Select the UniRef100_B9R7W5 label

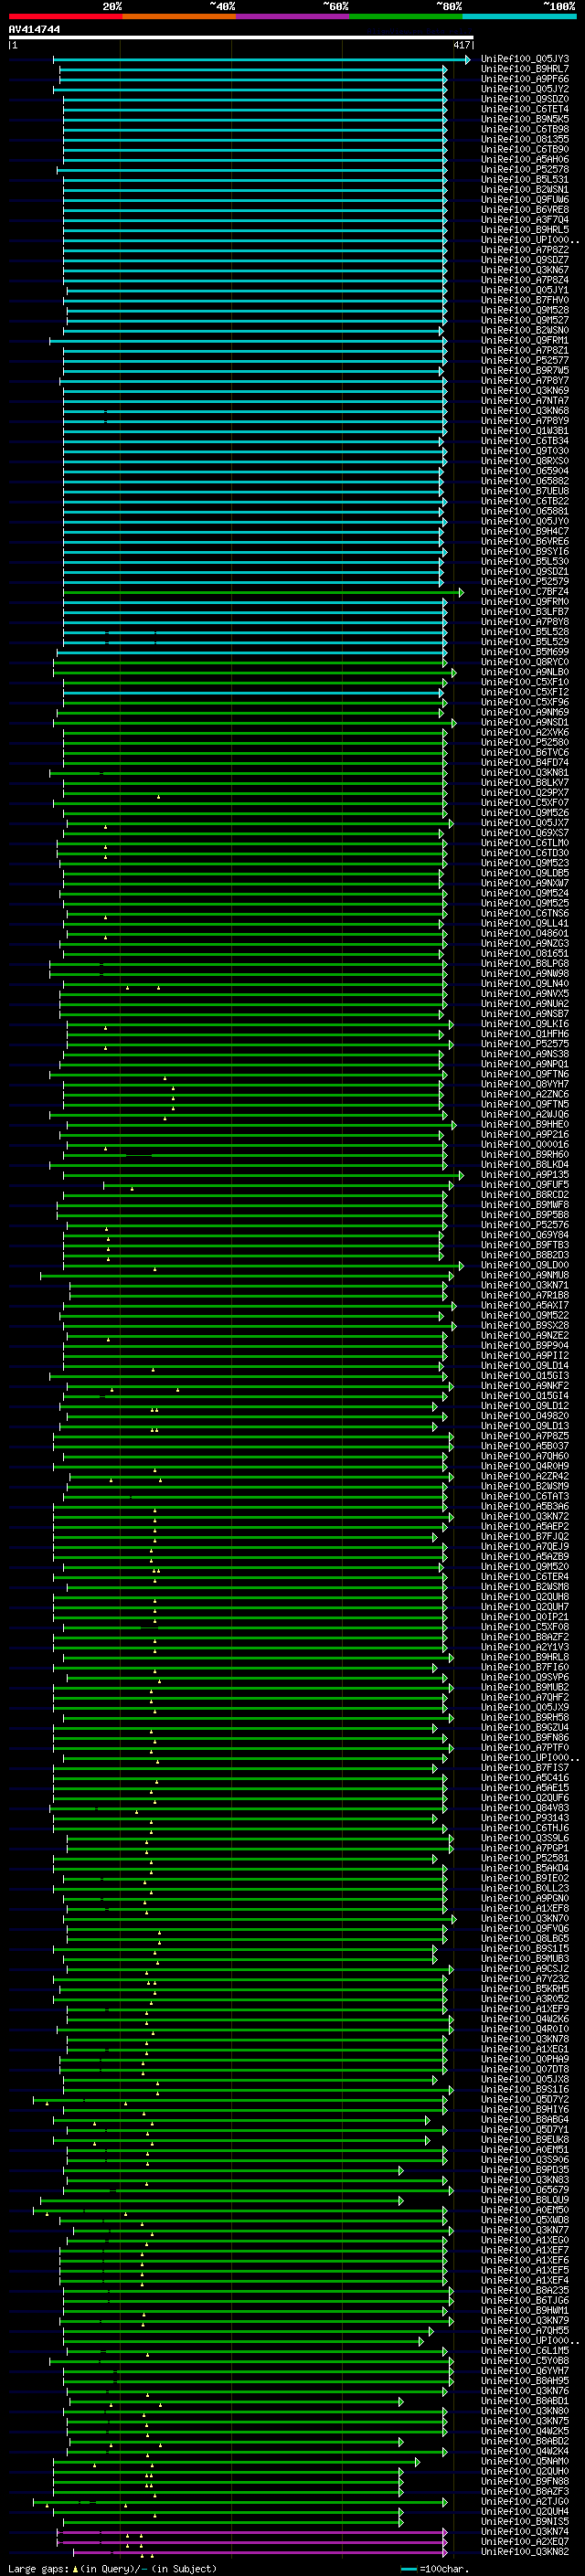[x=524, y=371]
